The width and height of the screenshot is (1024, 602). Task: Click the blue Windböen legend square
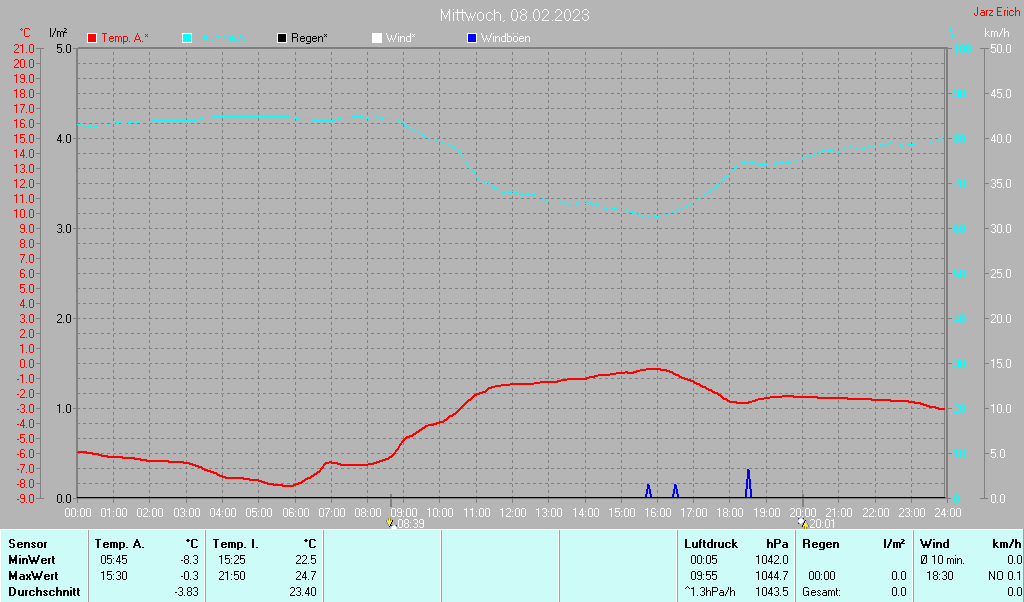472,38
